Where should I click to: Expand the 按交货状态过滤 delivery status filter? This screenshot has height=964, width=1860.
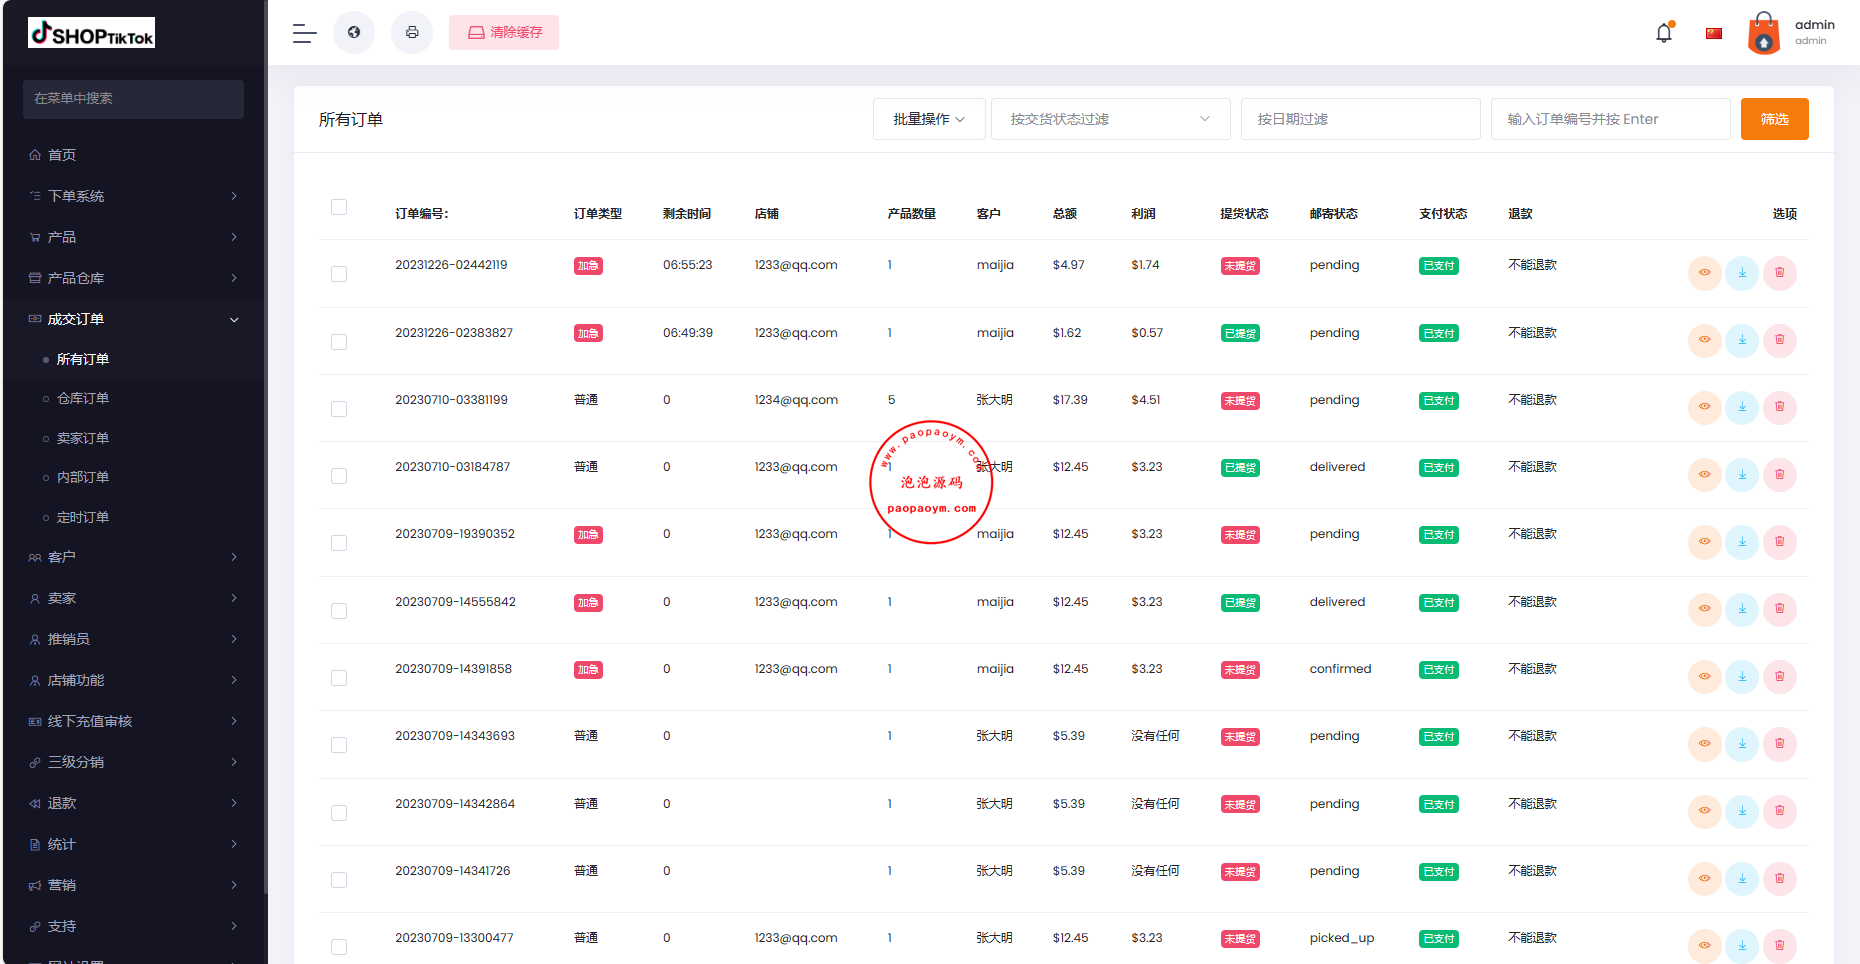coord(1110,119)
